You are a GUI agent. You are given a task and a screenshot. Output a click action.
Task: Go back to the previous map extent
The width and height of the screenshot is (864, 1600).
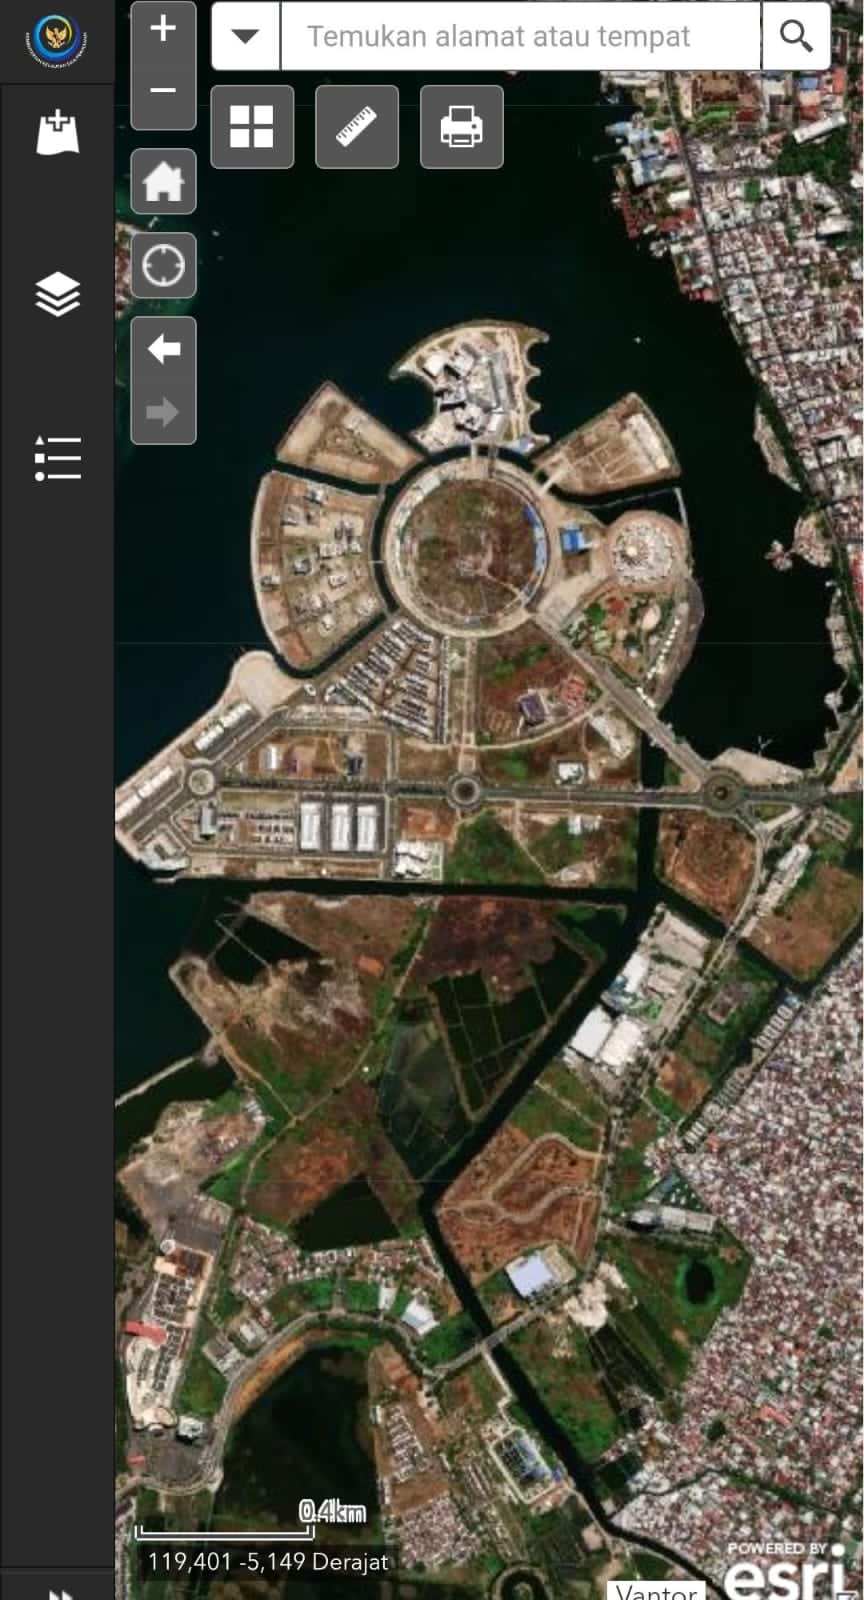[163, 349]
